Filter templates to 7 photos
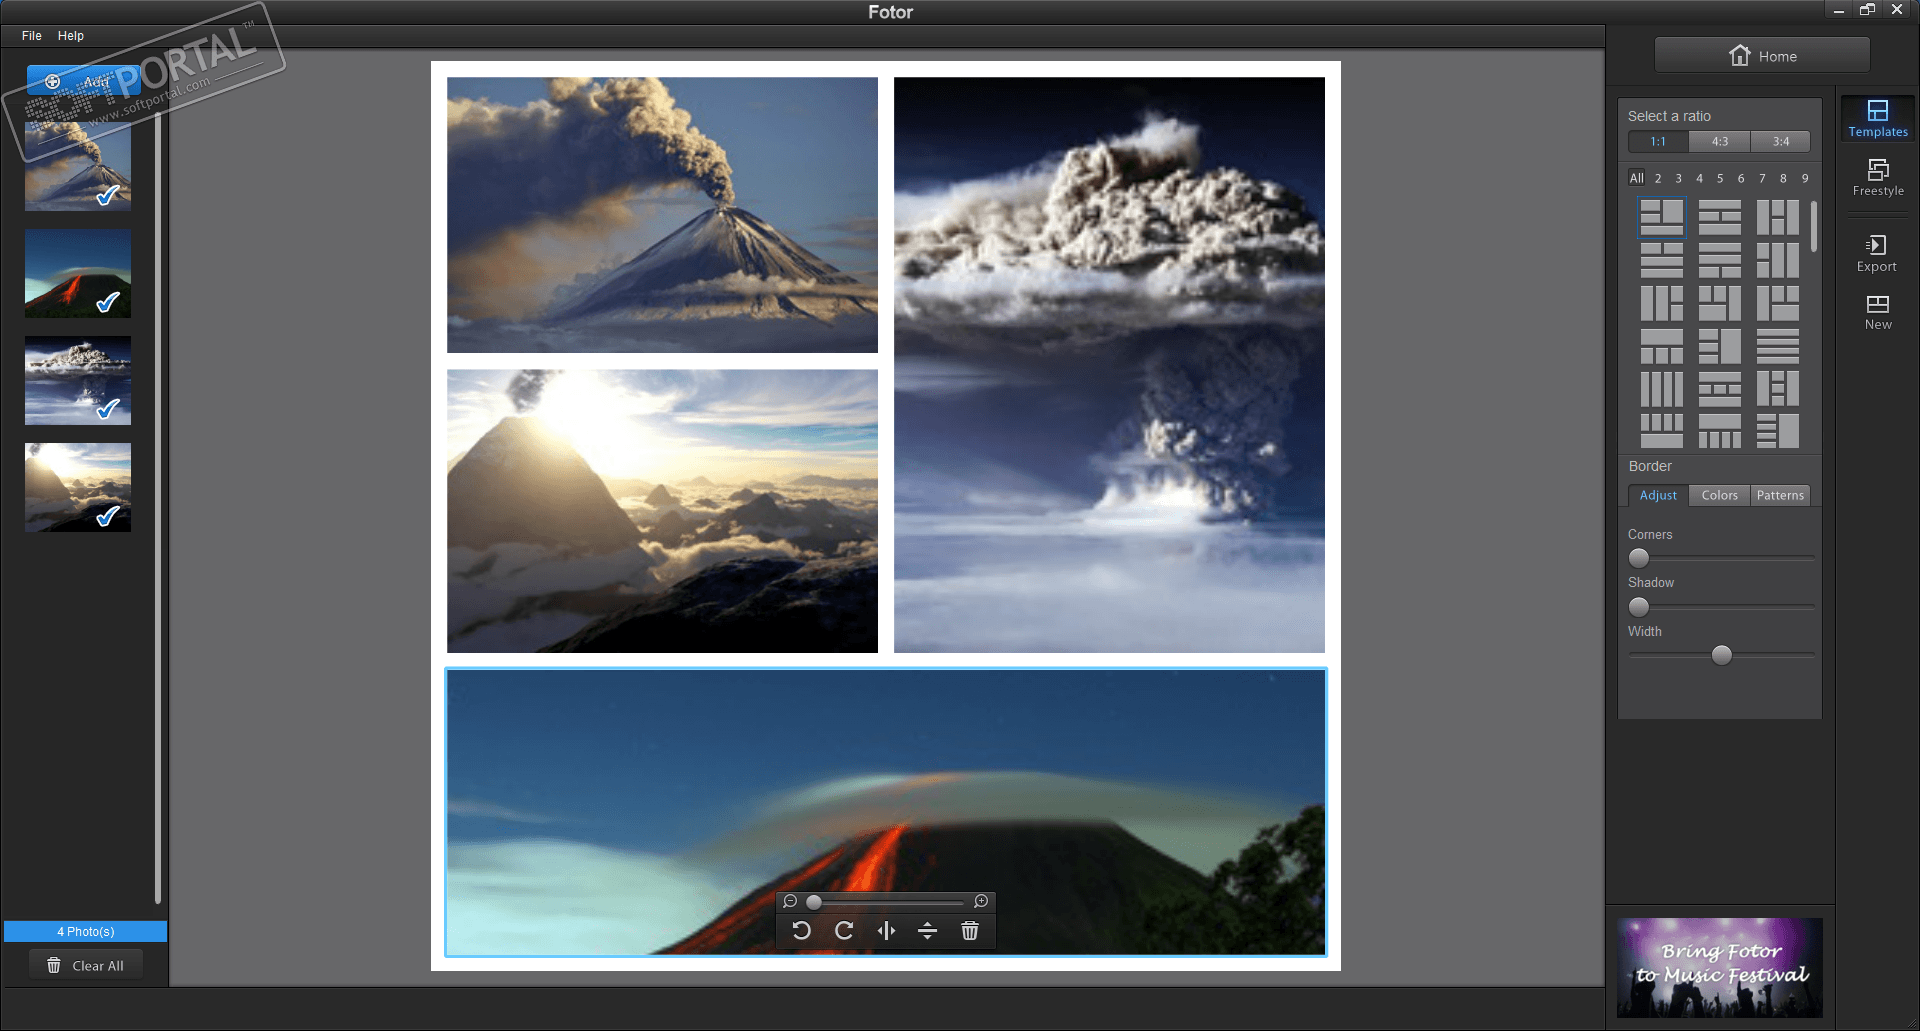This screenshot has height=1031, width=1920. click(1762, 178)
